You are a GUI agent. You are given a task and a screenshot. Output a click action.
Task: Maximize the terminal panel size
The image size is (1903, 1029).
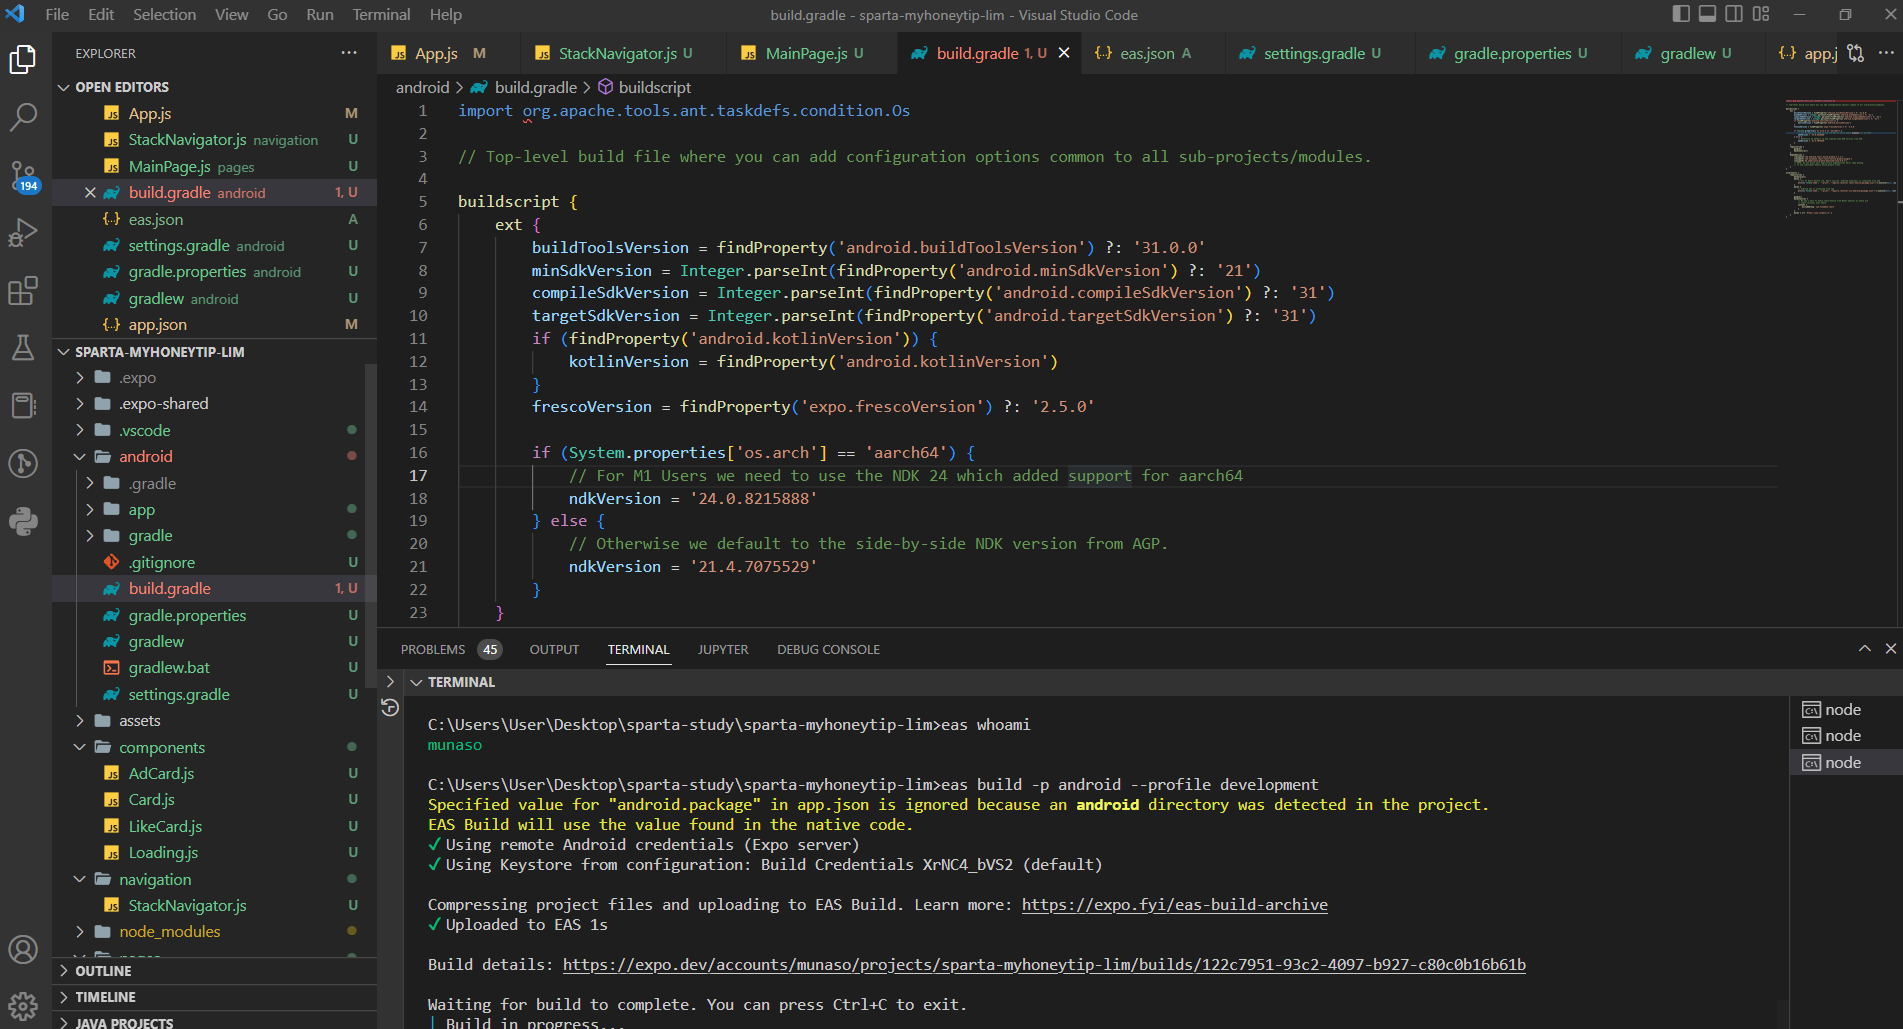click(x=1865, y=649)
